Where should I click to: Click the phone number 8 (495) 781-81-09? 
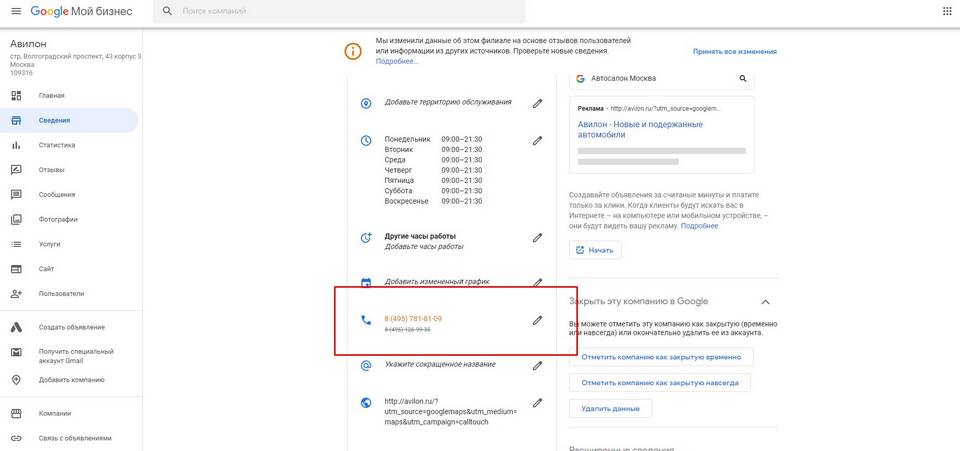coord(413,319)
